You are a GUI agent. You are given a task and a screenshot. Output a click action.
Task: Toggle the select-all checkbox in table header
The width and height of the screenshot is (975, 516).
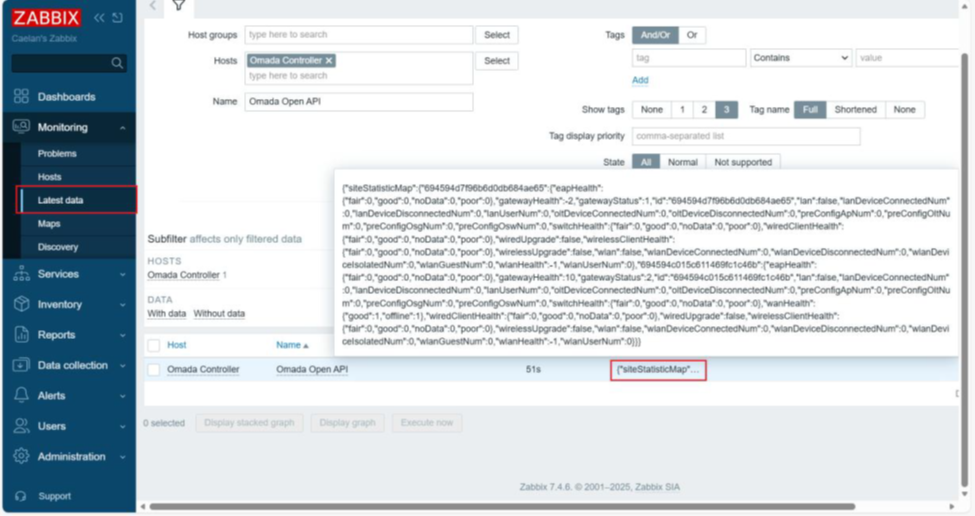[154, 345]
